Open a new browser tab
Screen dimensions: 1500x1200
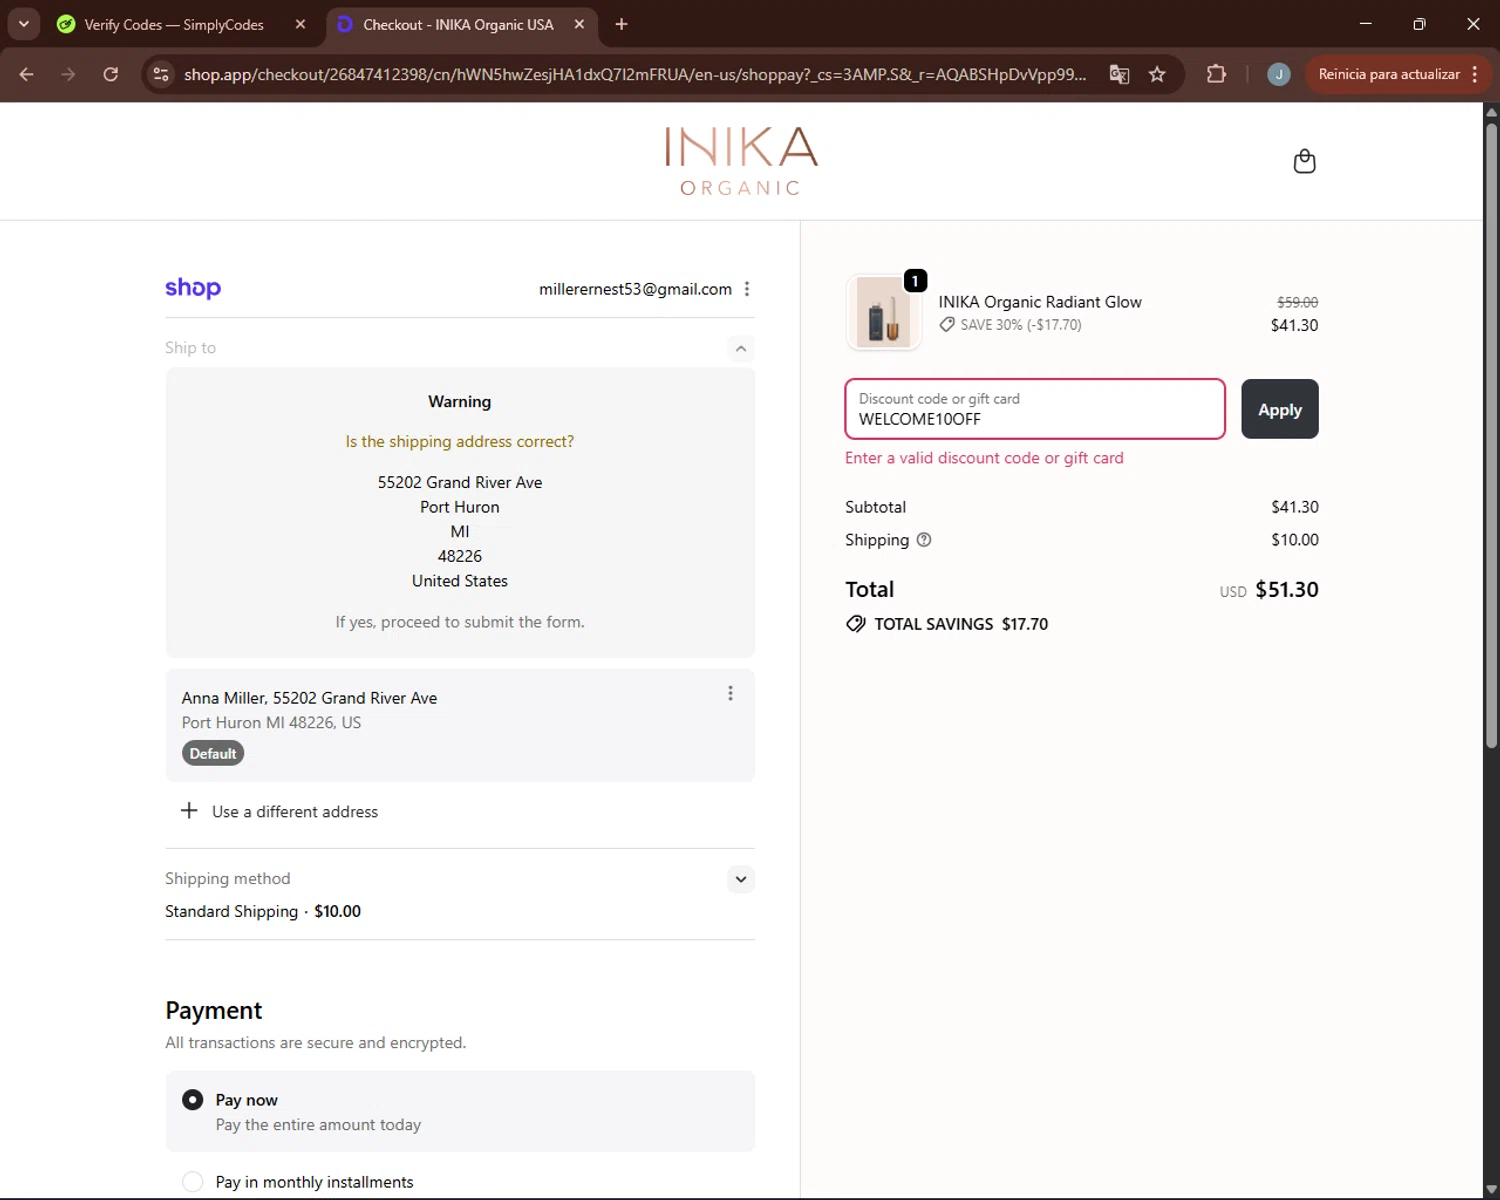click(622, 24)
